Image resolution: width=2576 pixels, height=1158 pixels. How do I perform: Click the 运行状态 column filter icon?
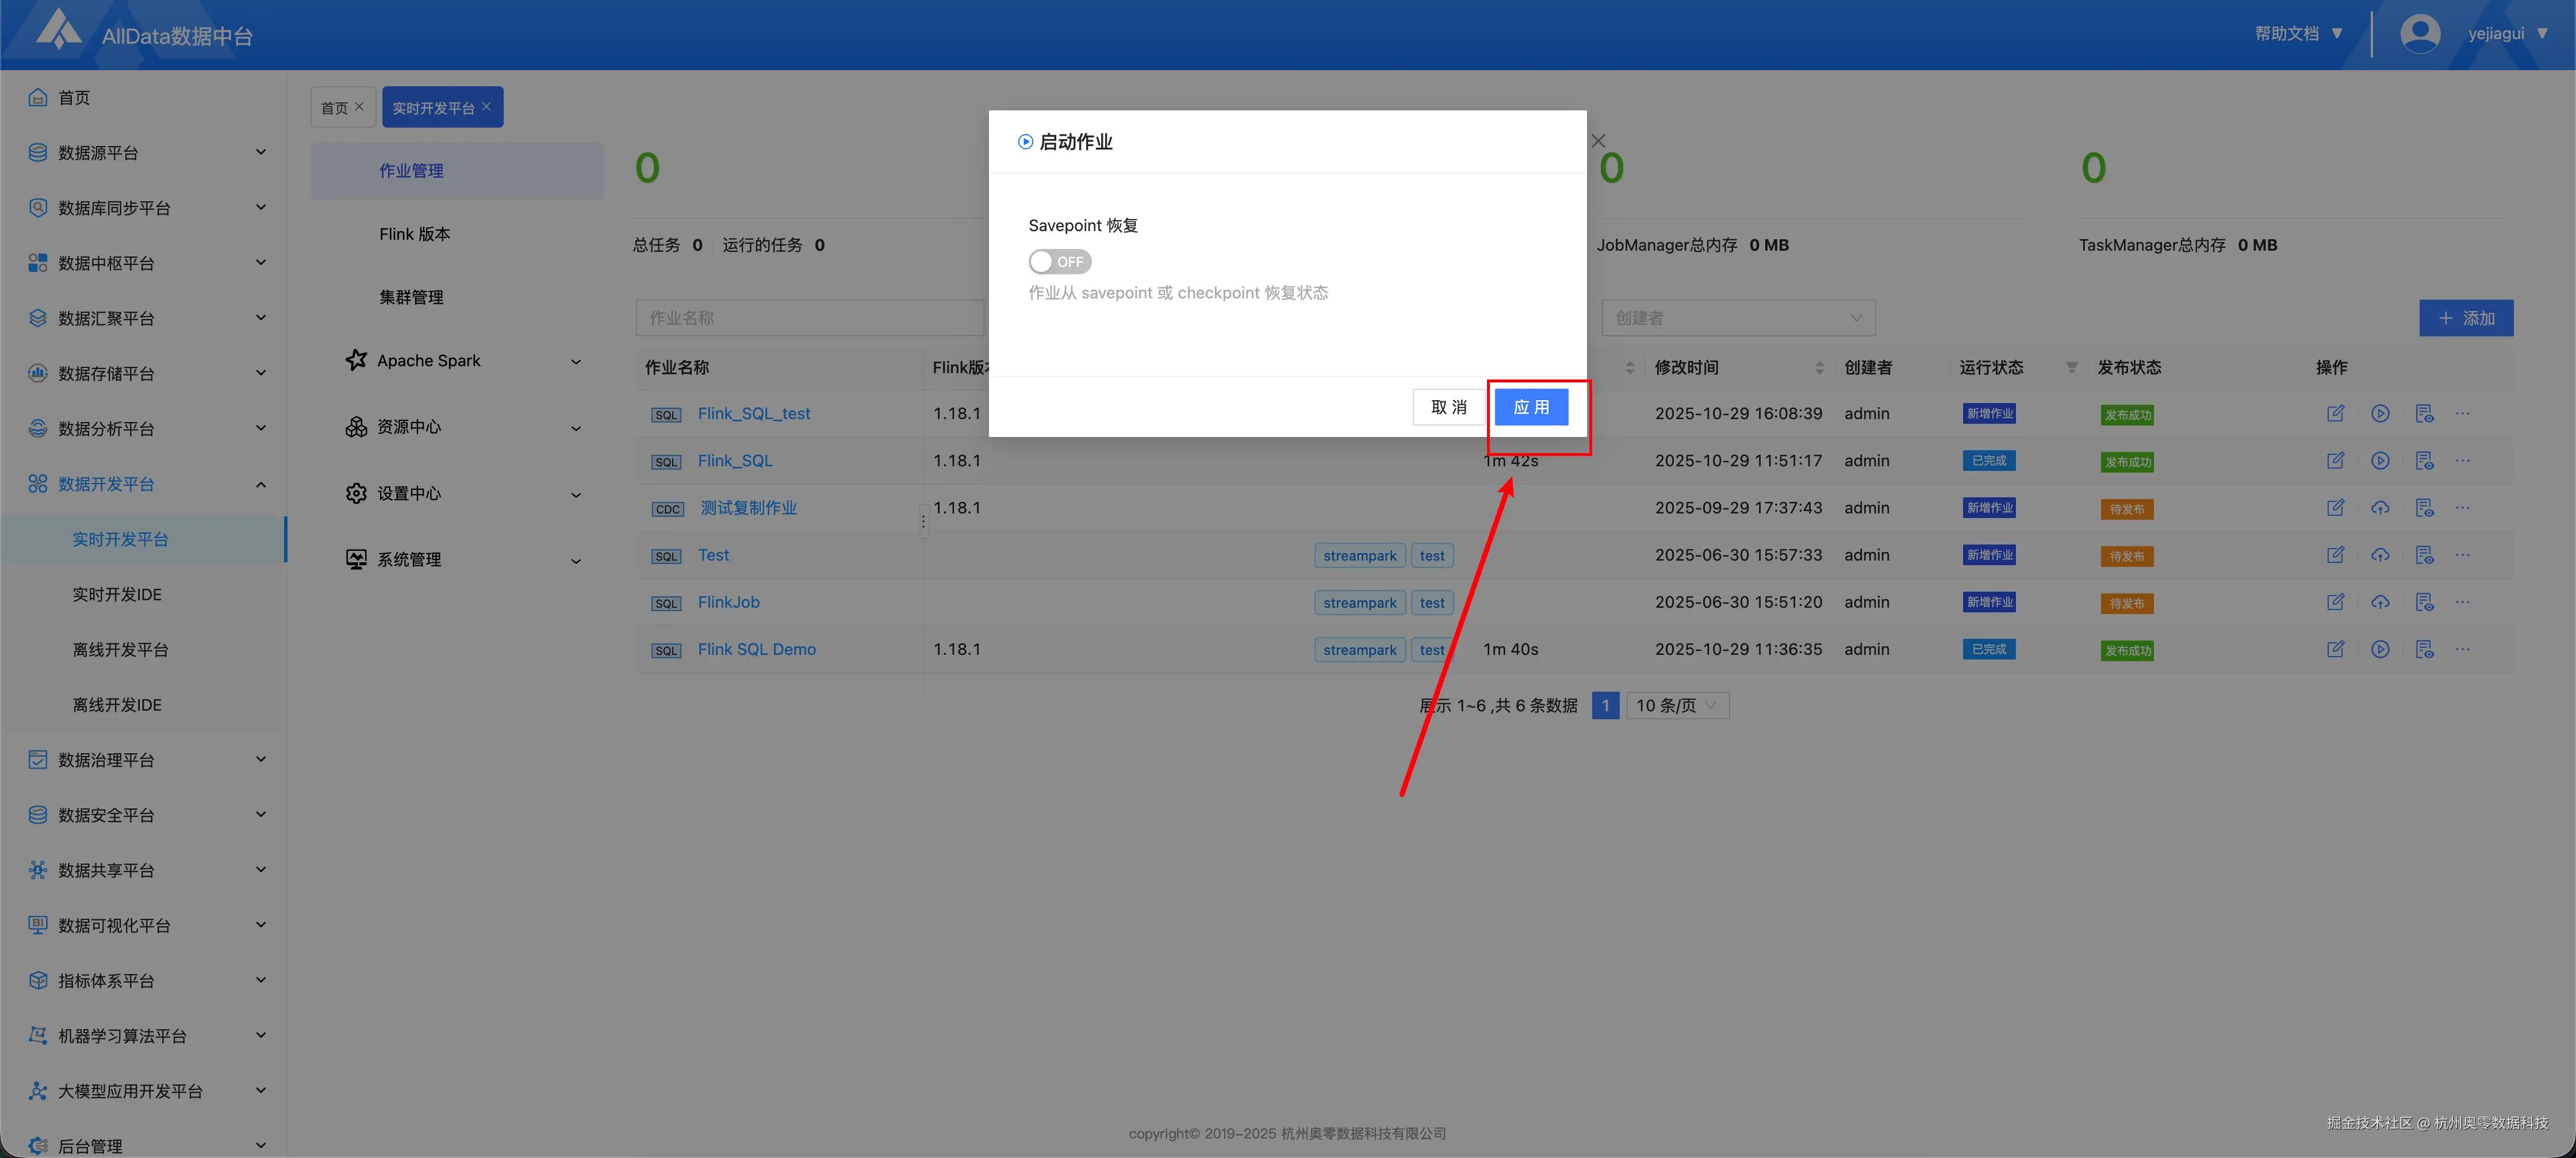pyautogui.click(x=2072, y=368)
